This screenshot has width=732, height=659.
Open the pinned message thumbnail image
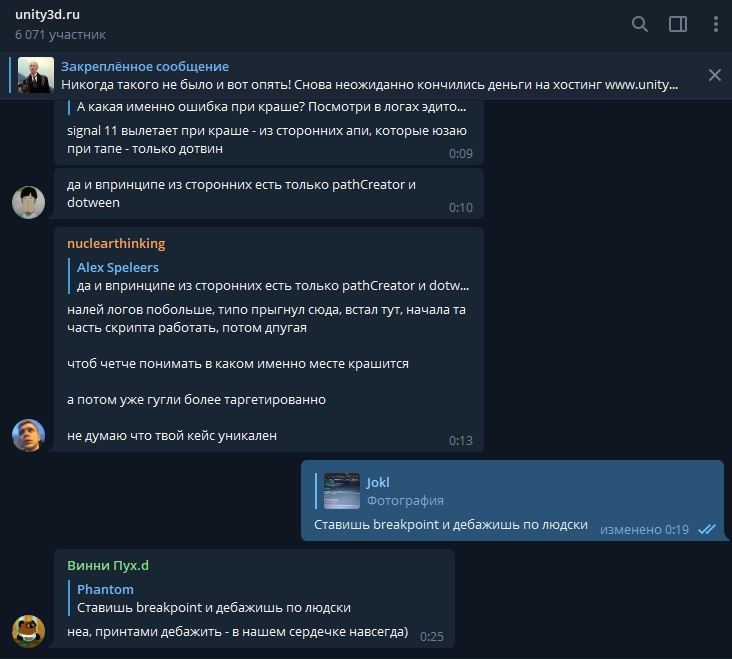click(36, 75)
